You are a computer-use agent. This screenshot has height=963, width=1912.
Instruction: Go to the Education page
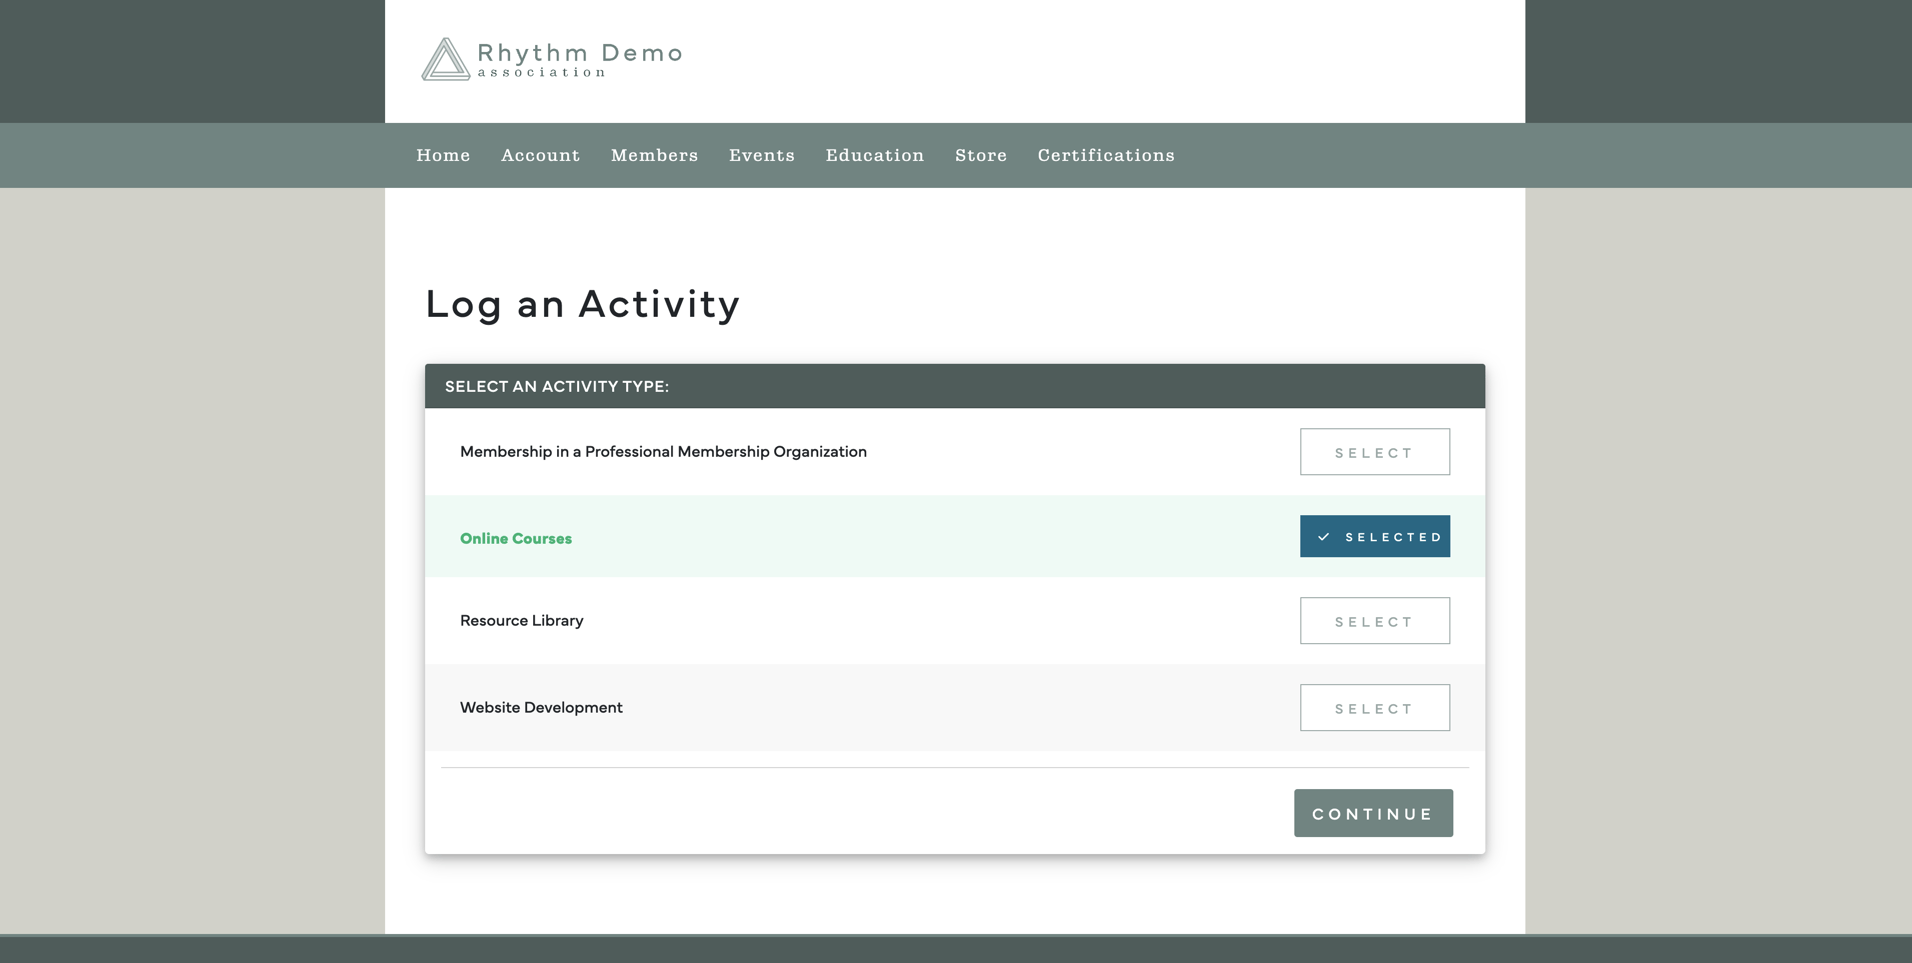tap(874, 155)
